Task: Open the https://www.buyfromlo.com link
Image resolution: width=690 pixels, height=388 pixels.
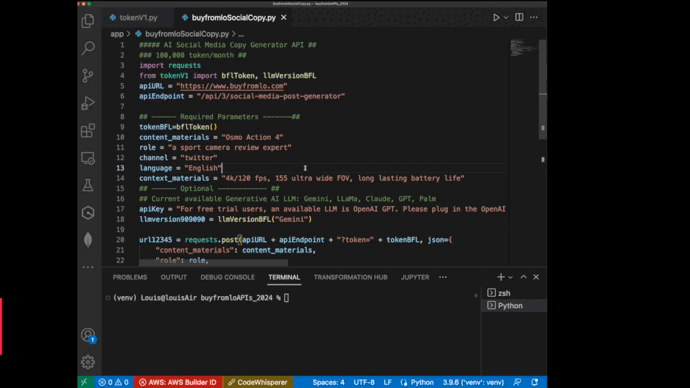Action: click(x=232, y=86)
